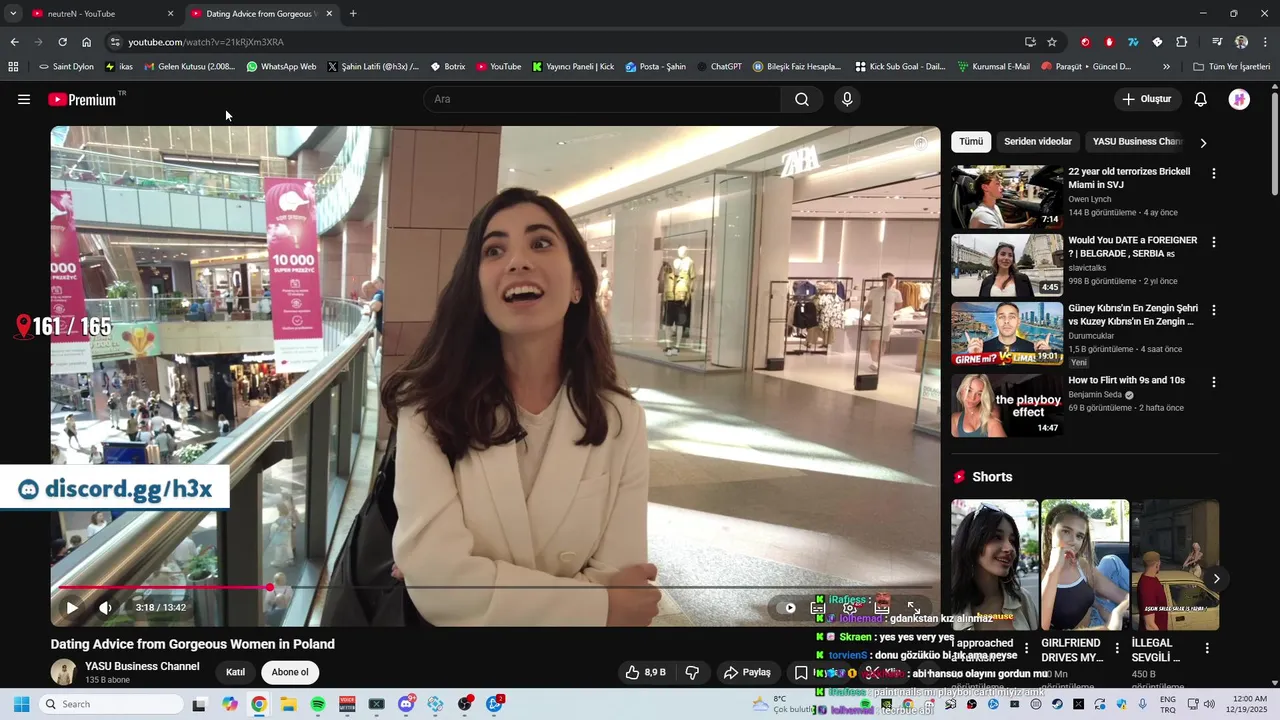This screenshot has height=720, width=1280.
Task: Open How to Flirt with 9s video
Action: click(1007, 405)
